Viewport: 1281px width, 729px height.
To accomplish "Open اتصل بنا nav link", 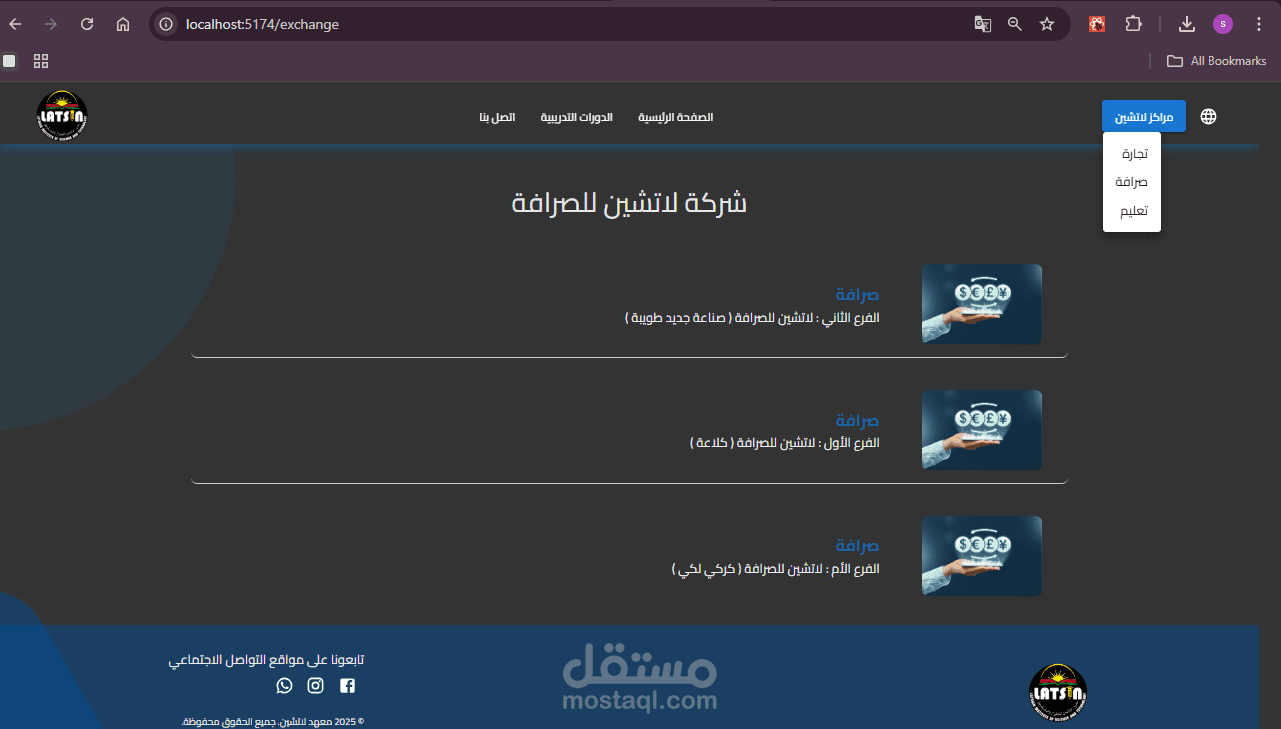I will [x=497, y=118].
